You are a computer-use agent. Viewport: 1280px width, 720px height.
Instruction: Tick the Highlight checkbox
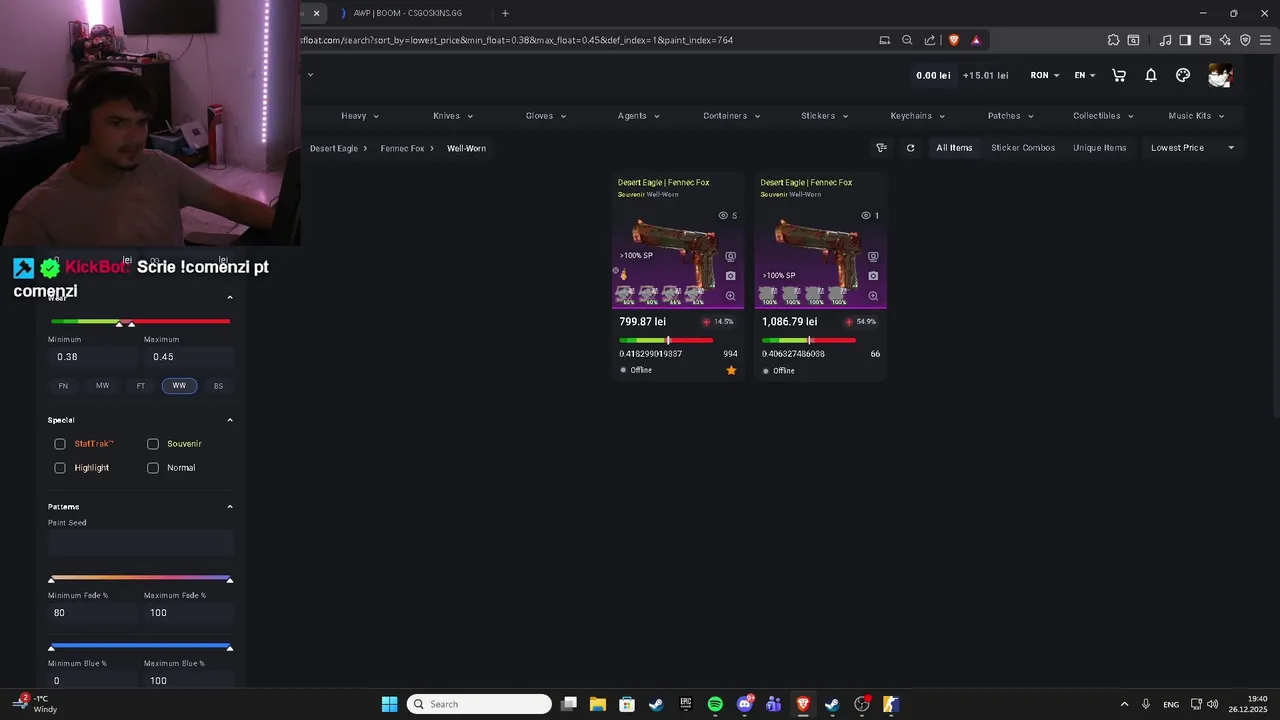click(x=60, y=468)
